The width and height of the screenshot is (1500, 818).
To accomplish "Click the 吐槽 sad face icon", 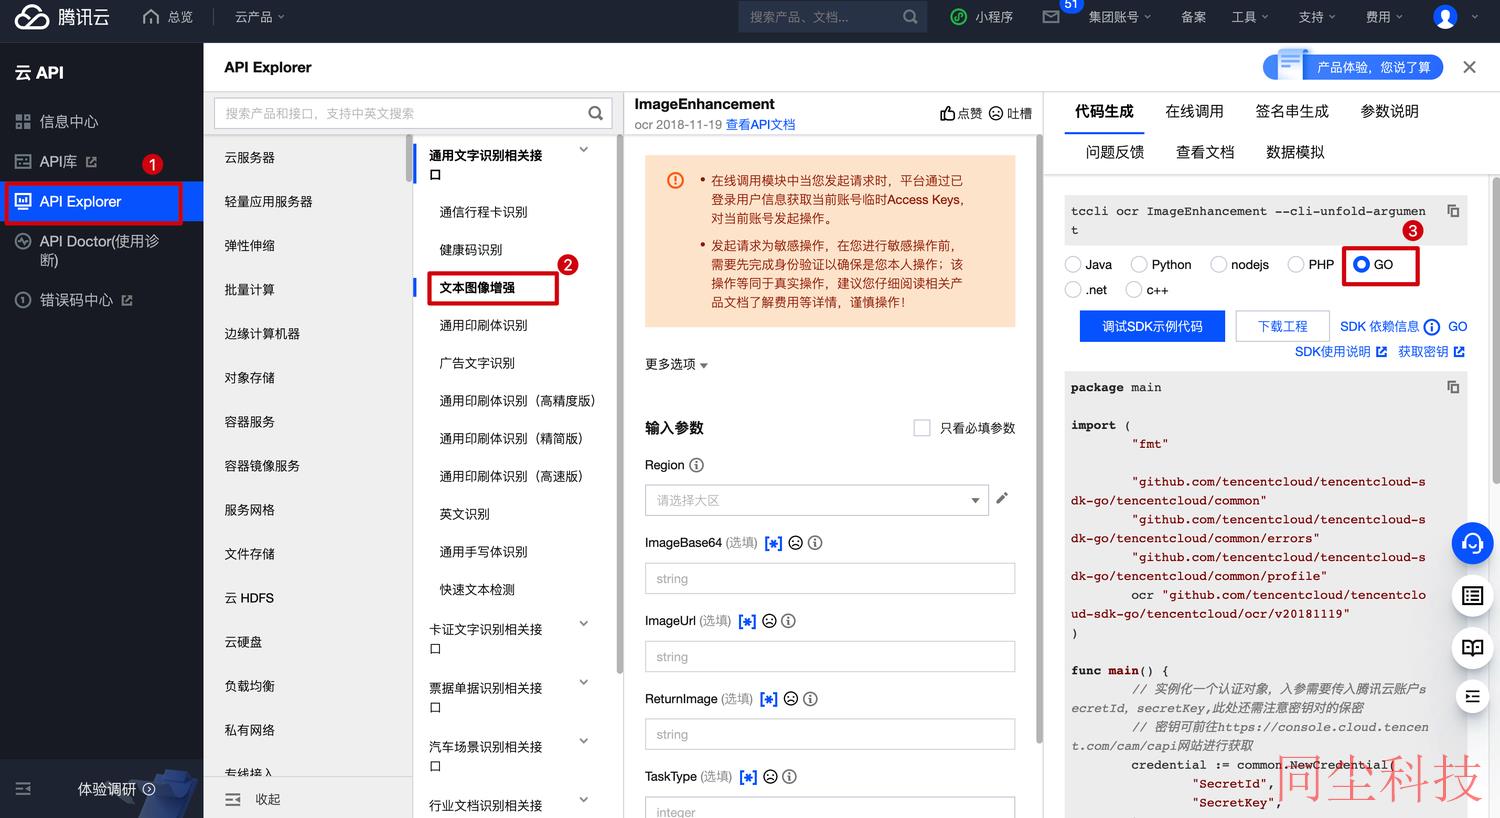I will tap(996, 114).
